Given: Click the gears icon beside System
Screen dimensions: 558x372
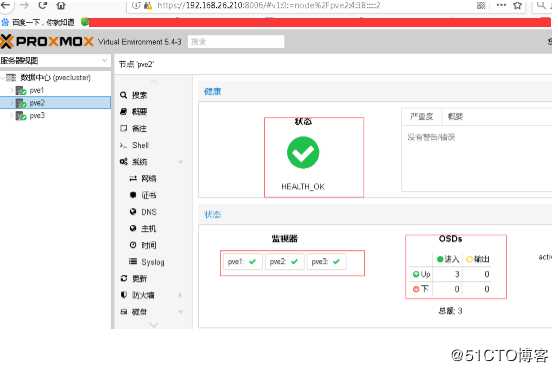Looking at the screenshot, I should point(123,162).
